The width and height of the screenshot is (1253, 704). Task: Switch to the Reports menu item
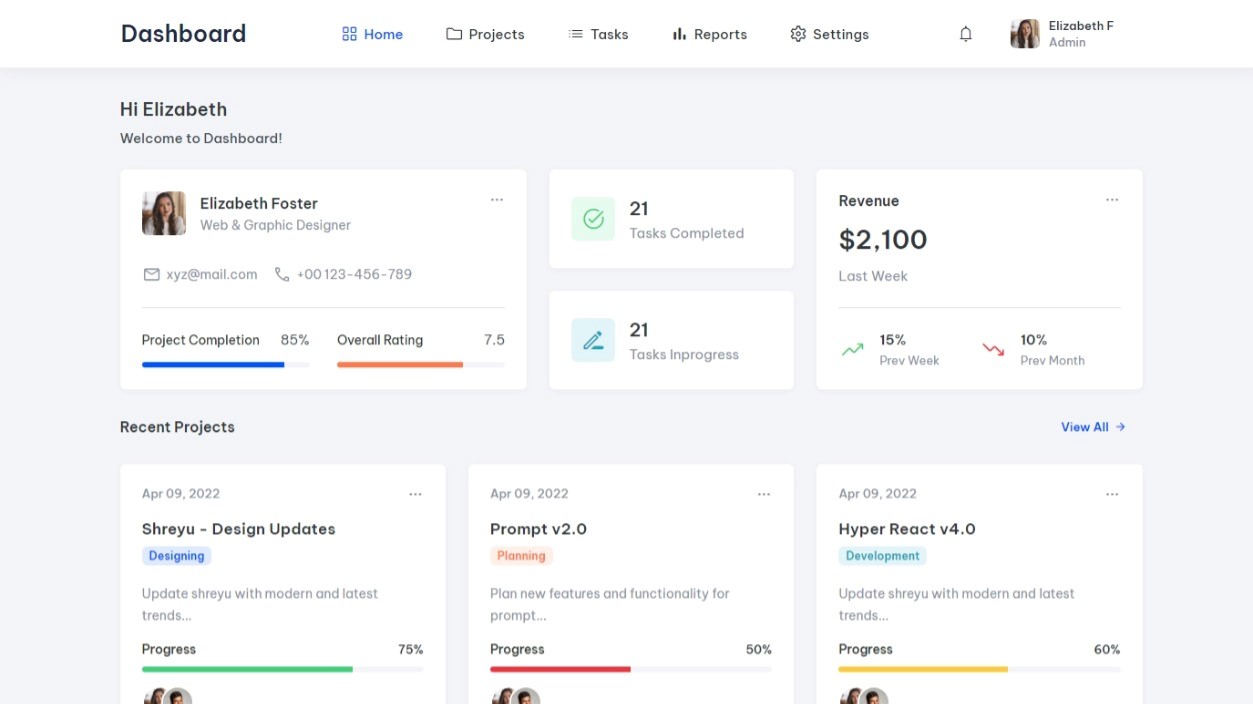point(709,34)
